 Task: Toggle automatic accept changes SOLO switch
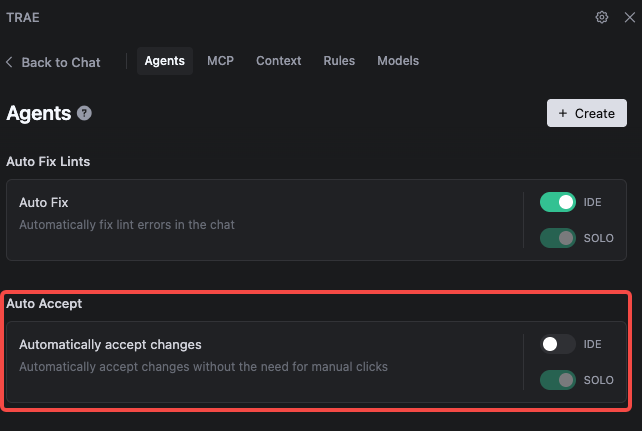(558, 380)
